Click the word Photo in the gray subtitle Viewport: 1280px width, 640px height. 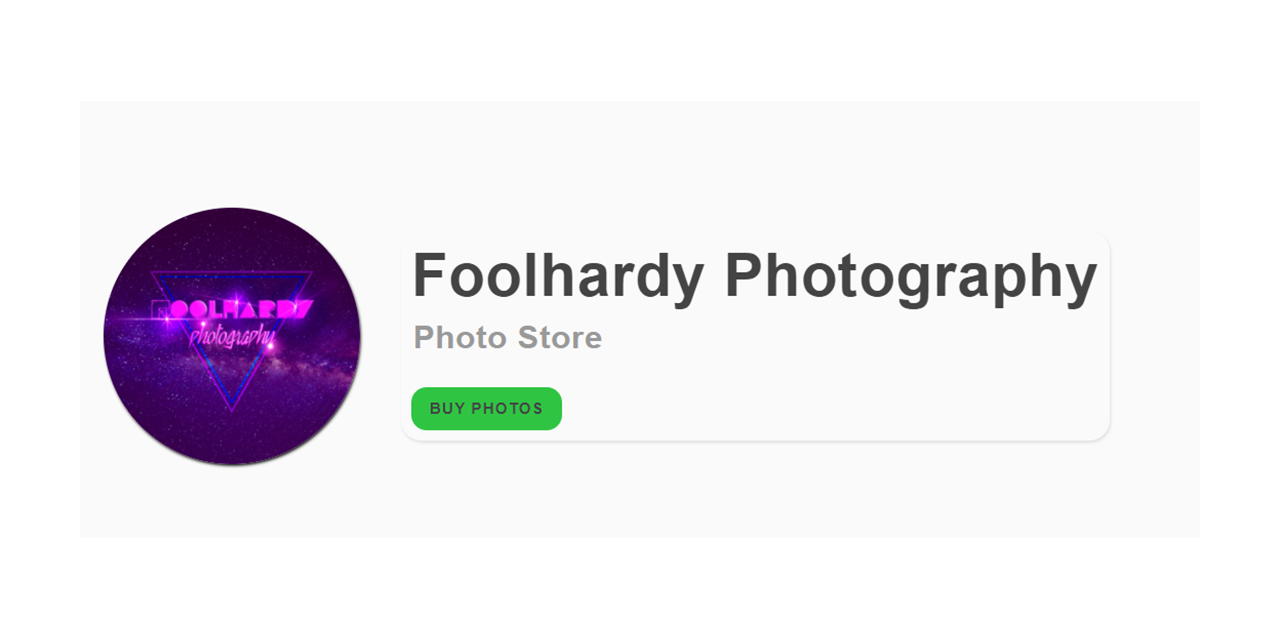(x=461, y=338)
